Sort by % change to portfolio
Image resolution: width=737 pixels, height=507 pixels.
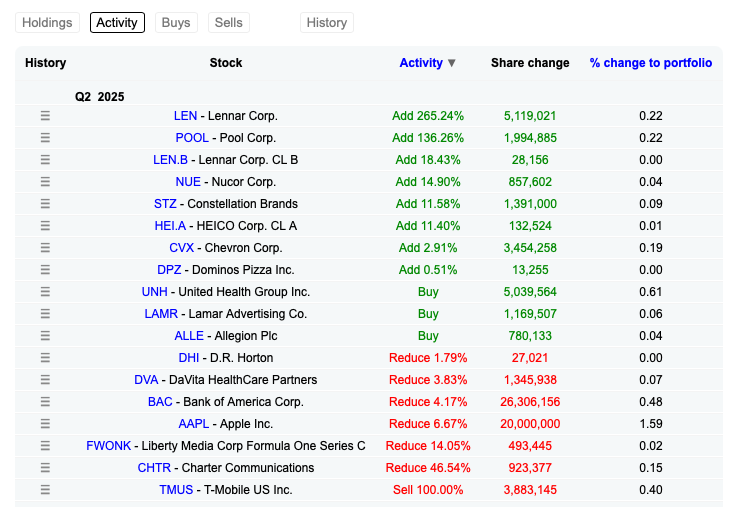point(651,63)
